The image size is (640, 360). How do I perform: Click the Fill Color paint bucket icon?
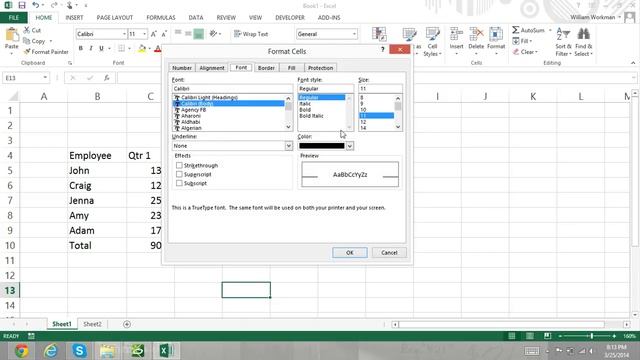(142, 49)
